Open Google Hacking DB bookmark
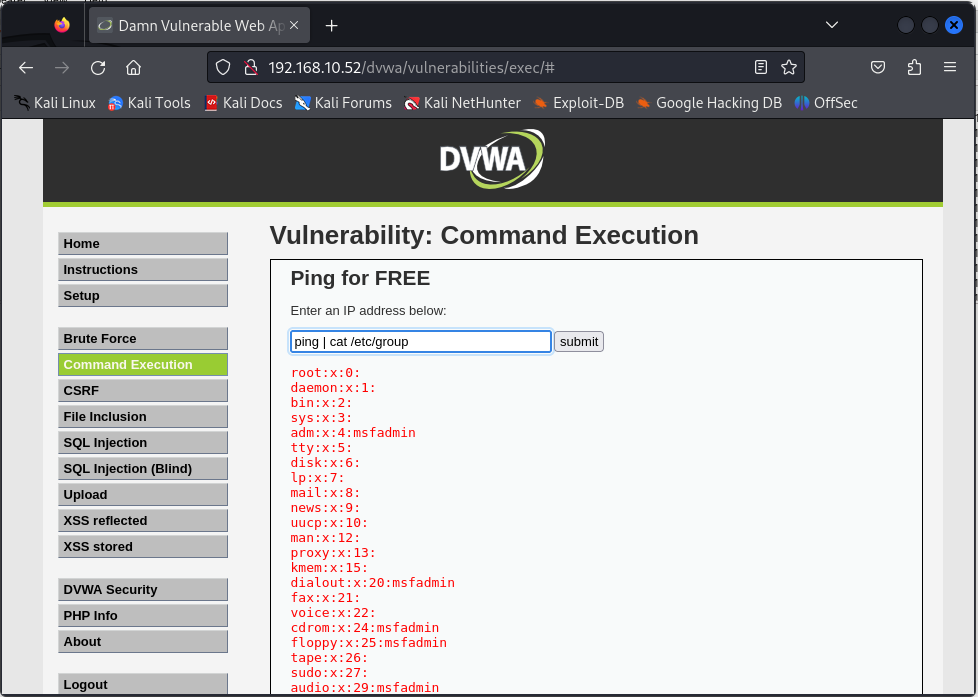Viewport: 978px width, 697px height. [x=709, y=103]
